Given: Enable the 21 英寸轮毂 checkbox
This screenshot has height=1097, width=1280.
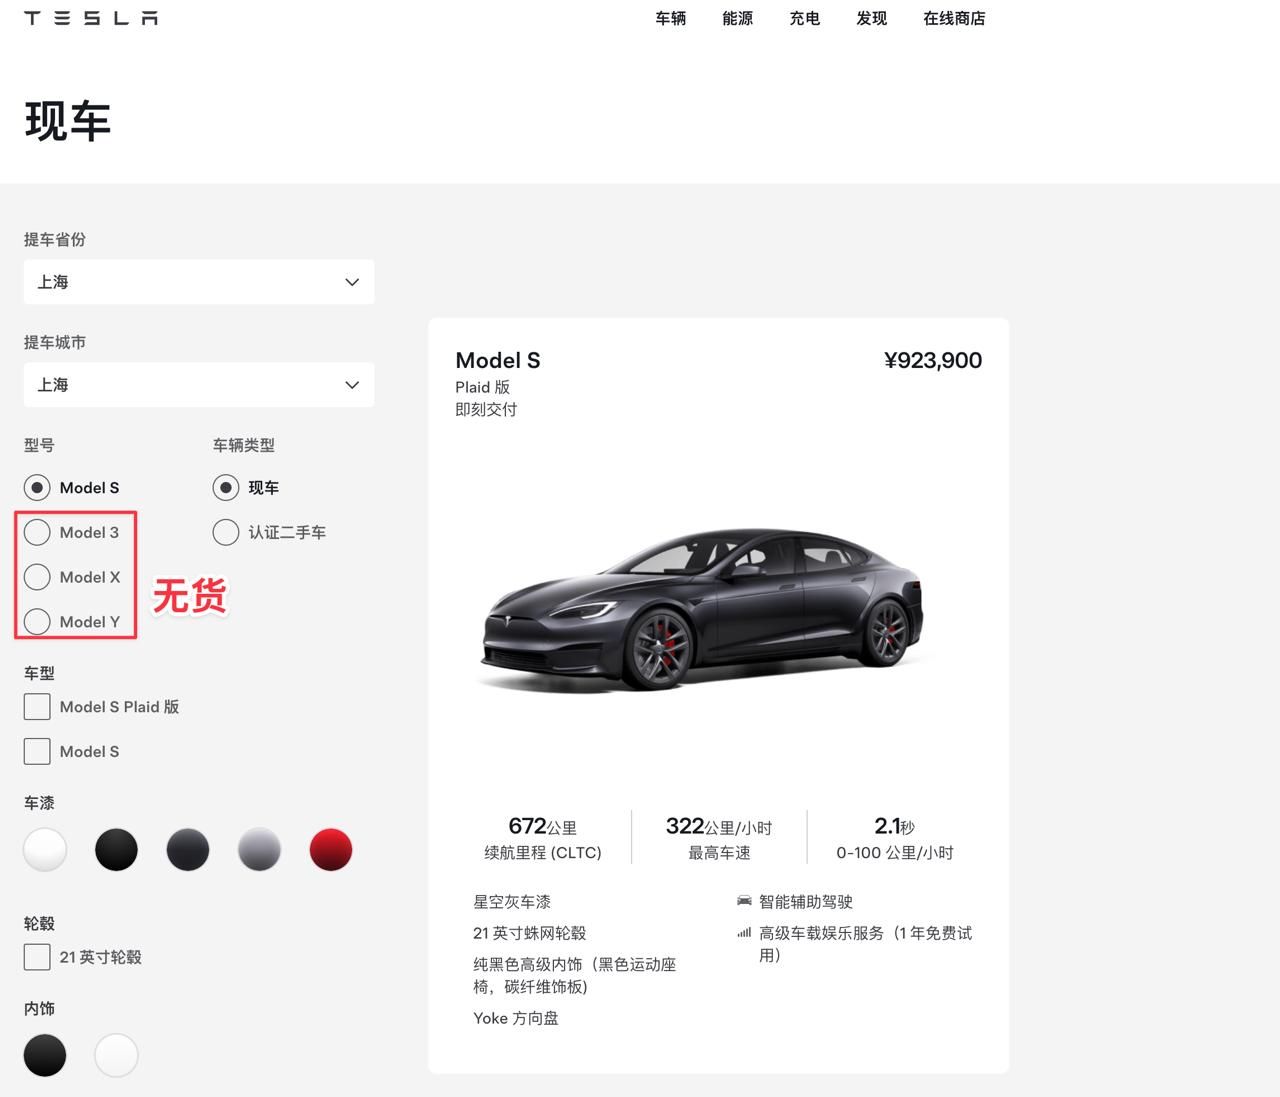Looking at the screenshot, I should (37, 957).
